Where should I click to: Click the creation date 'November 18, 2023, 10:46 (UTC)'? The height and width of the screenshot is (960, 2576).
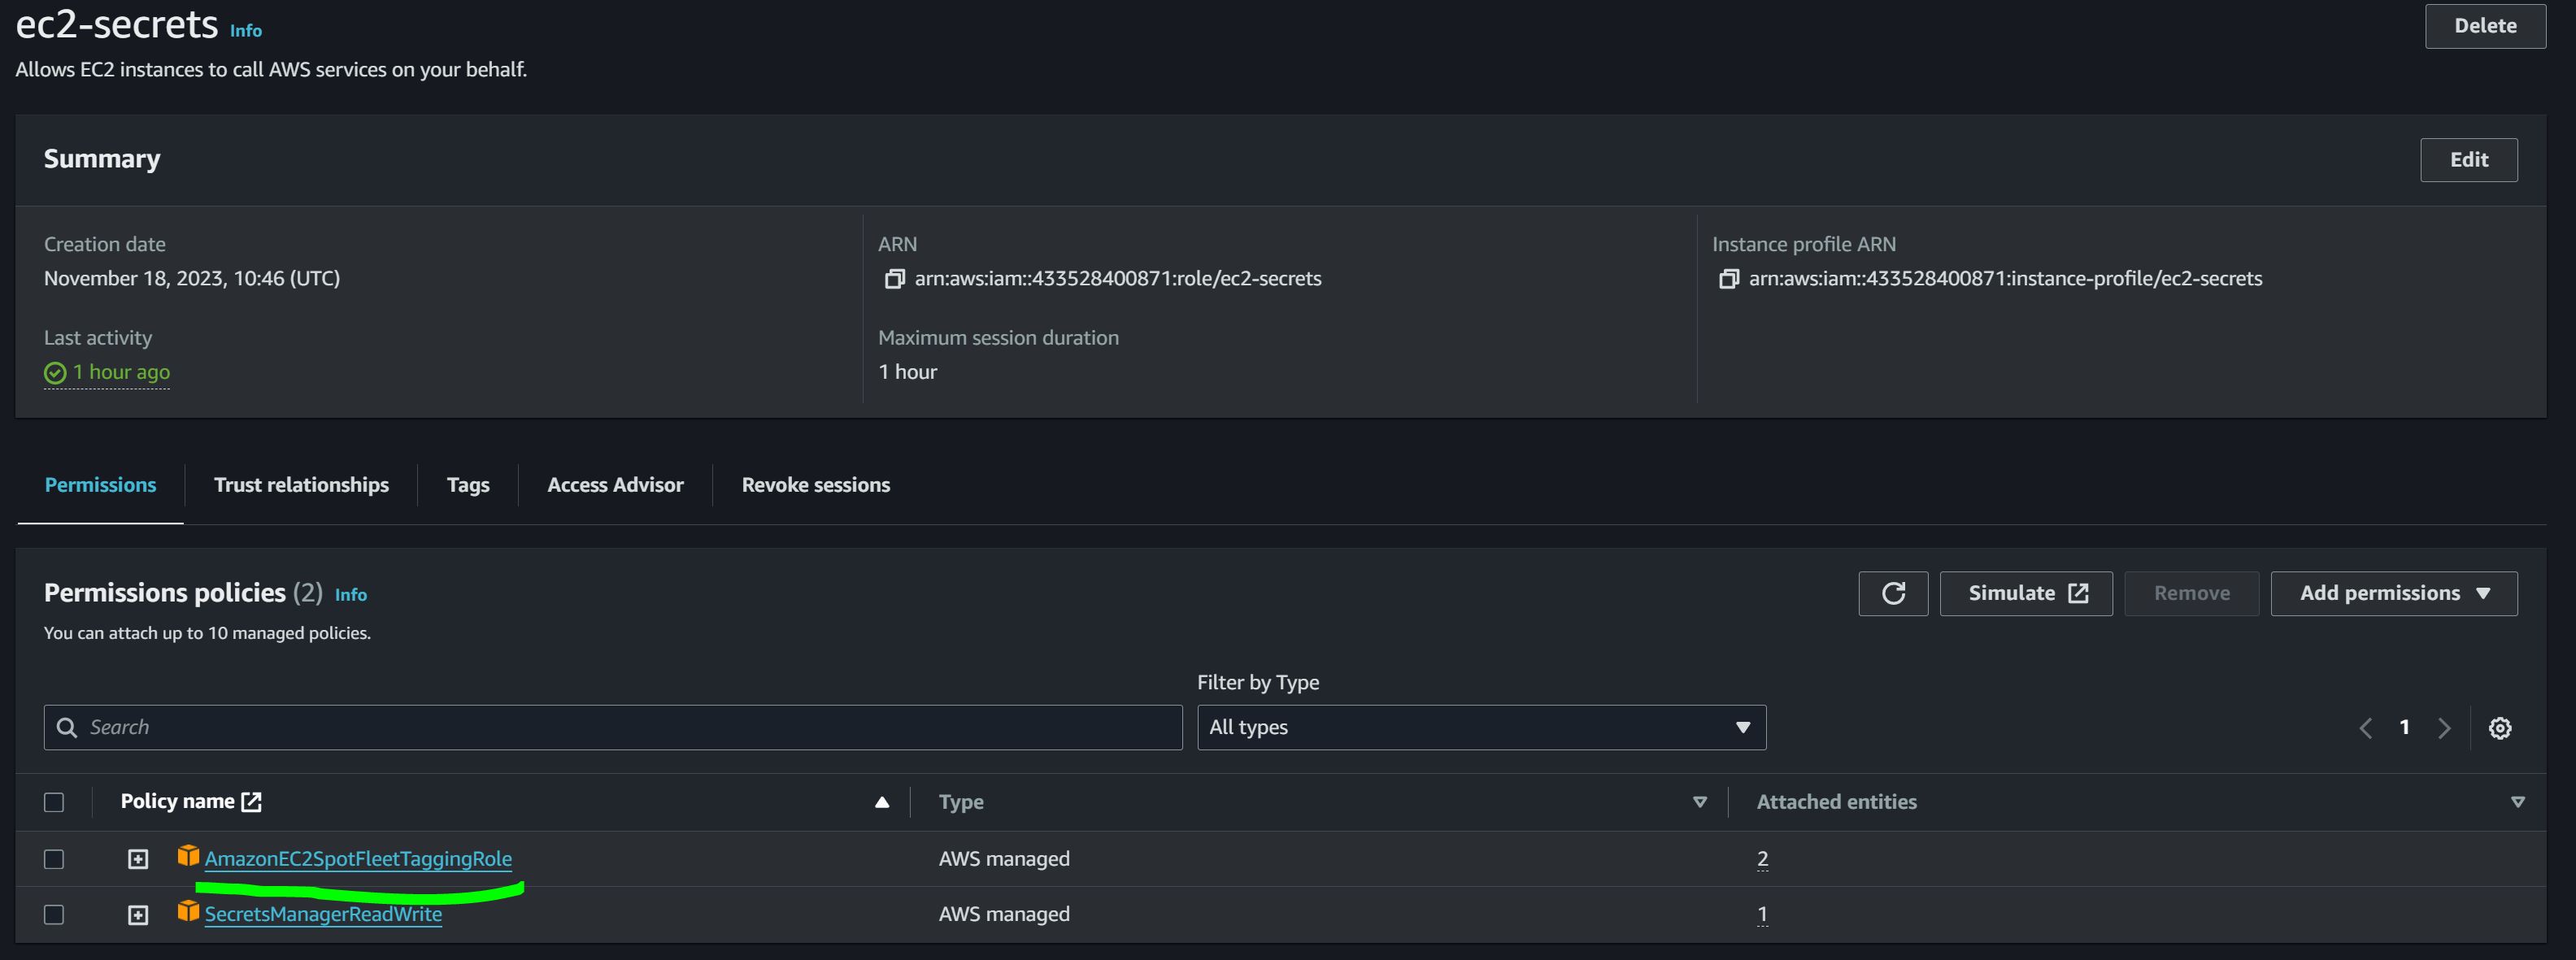point(192,279)
